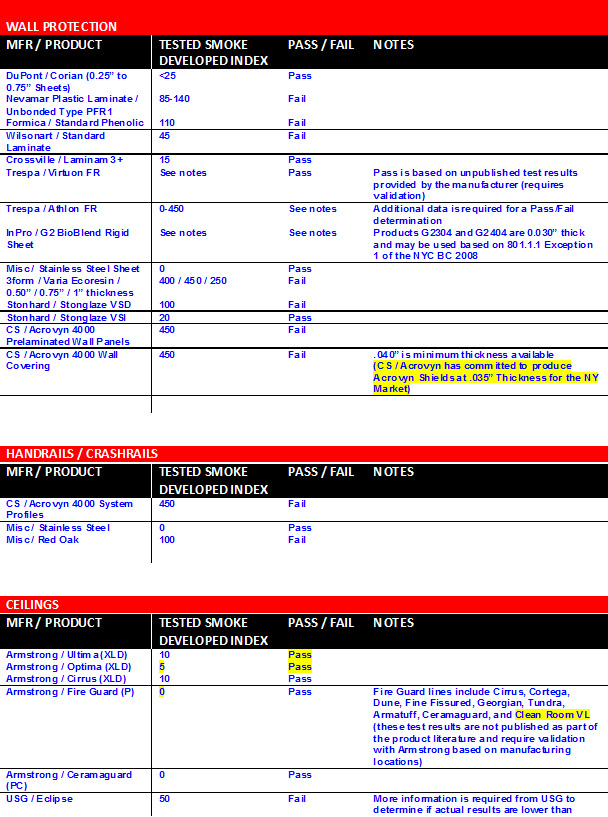Click 'Misc / Stainless Steel' handrail row

58,528
